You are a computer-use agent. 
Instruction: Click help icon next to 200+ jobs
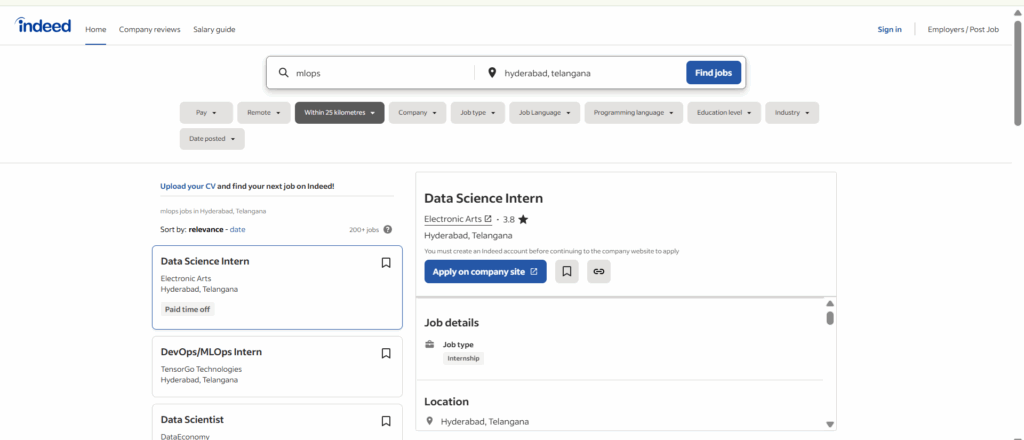coord(388,230)
